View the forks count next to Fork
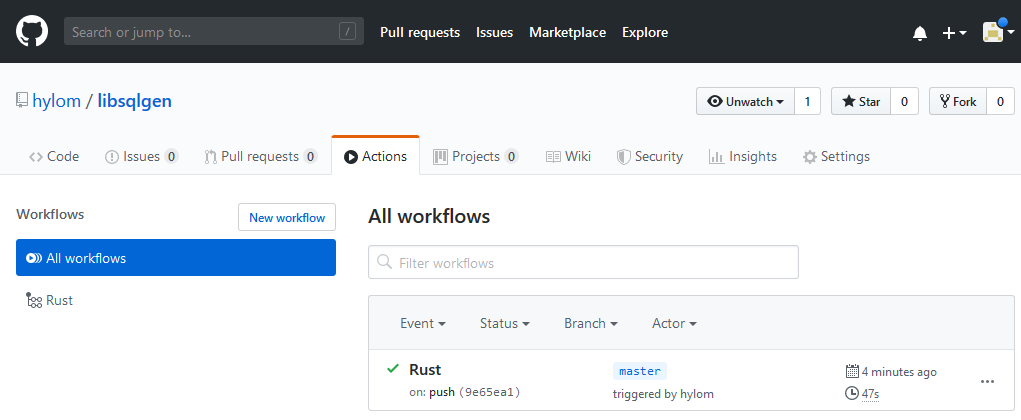Image resolution: width=1021 pixels, height=420 pixels. [x=1000, y=101]
